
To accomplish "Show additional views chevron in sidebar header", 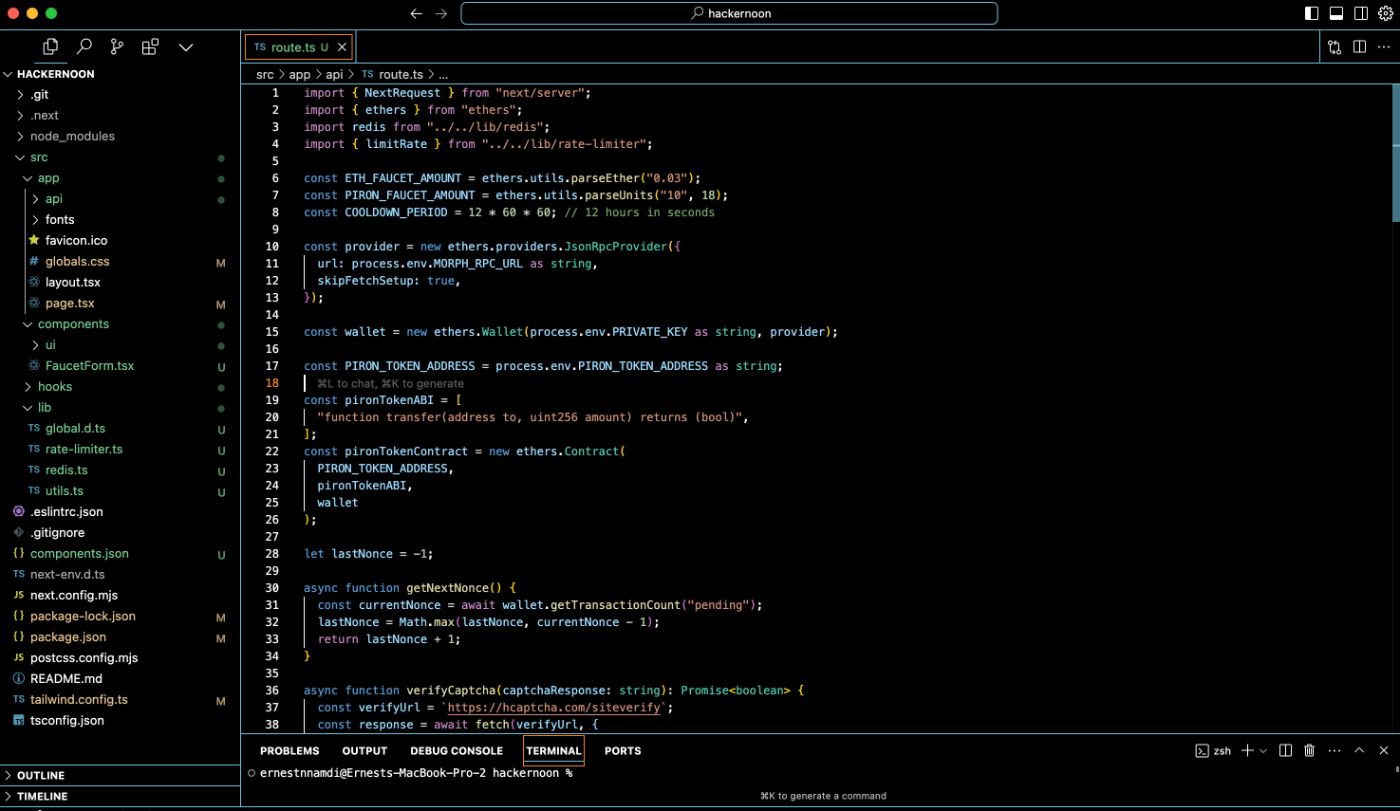I will click(x=186, y=46).
